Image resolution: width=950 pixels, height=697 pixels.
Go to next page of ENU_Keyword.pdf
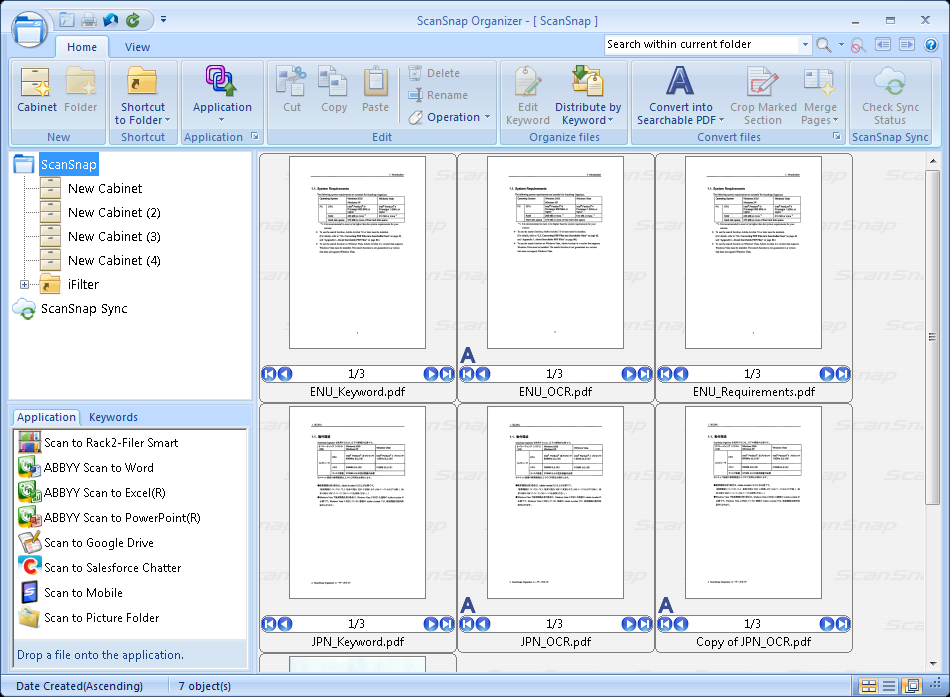coord(431,374)
